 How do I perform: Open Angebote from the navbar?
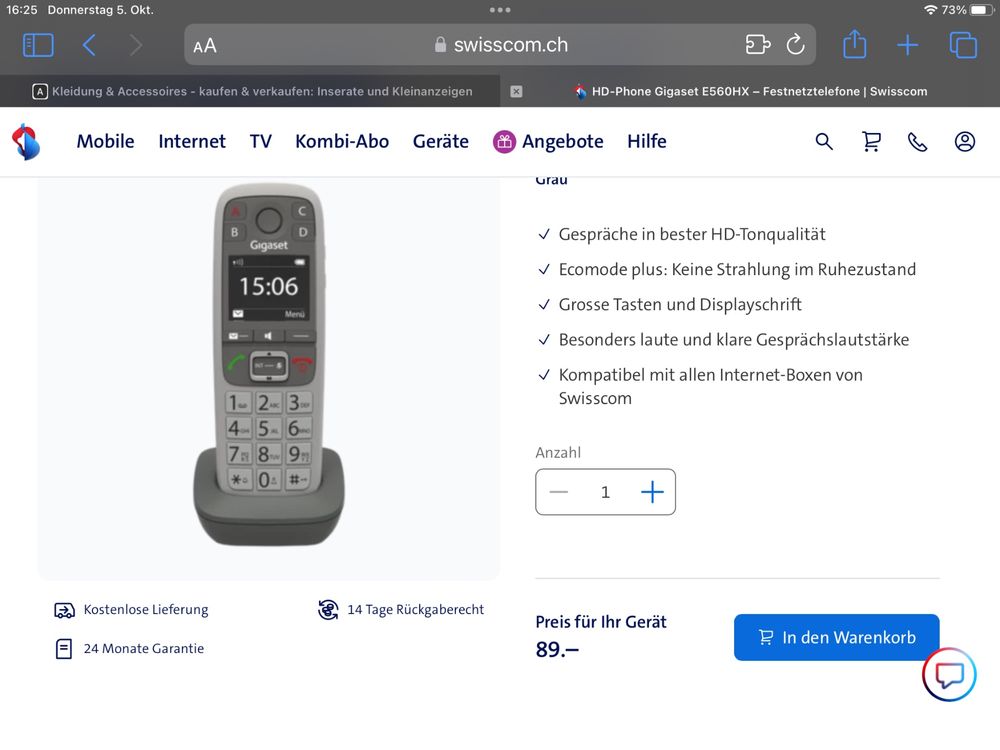pos(562,141)
